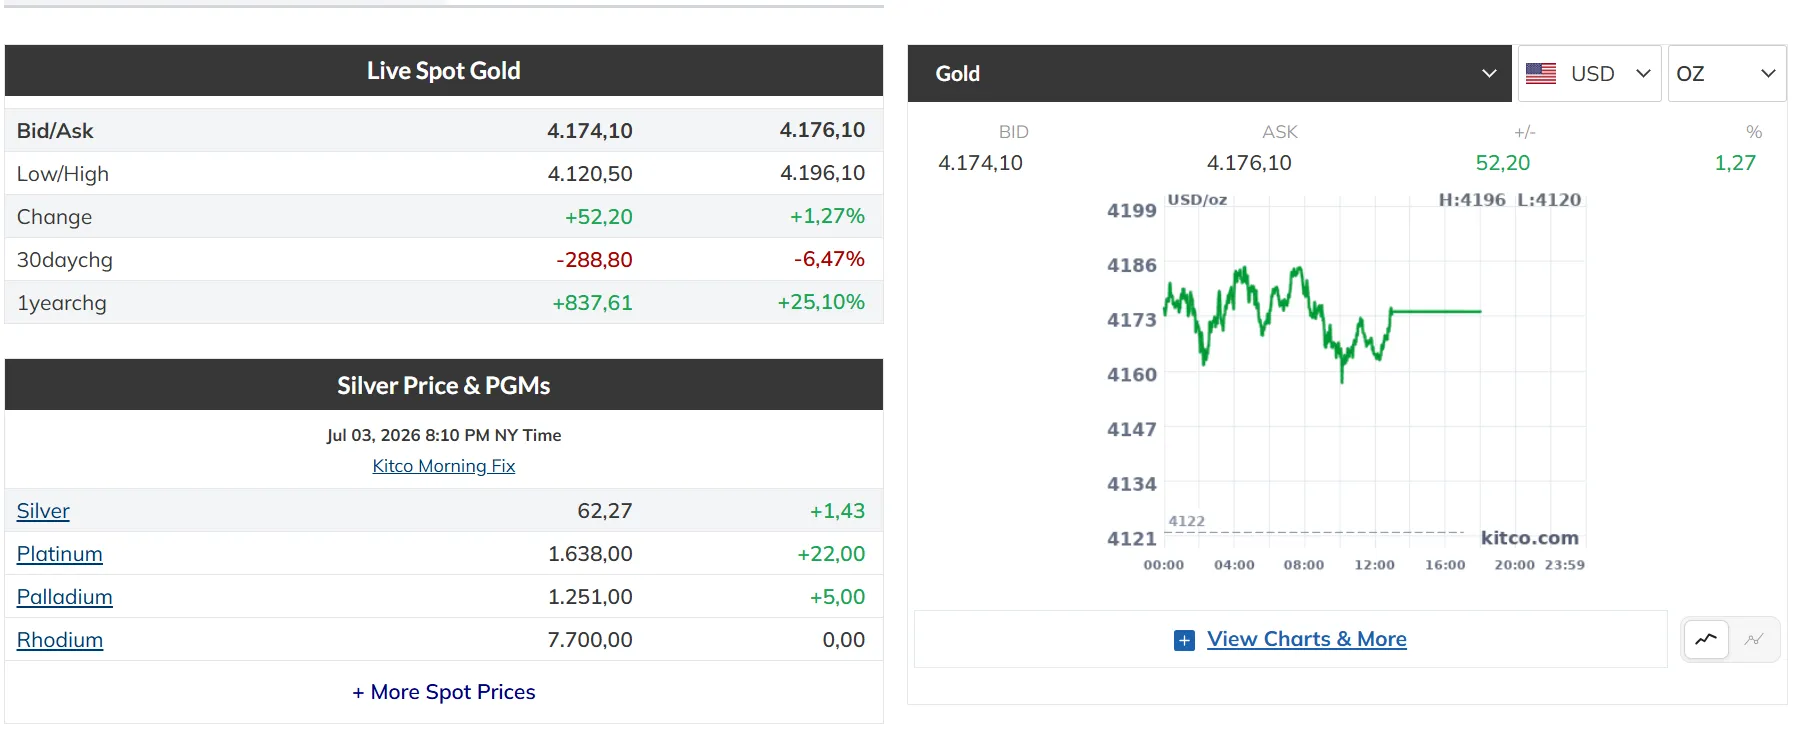Select the line chart view icon
1806x732 pixels.
coord(1706,639)
